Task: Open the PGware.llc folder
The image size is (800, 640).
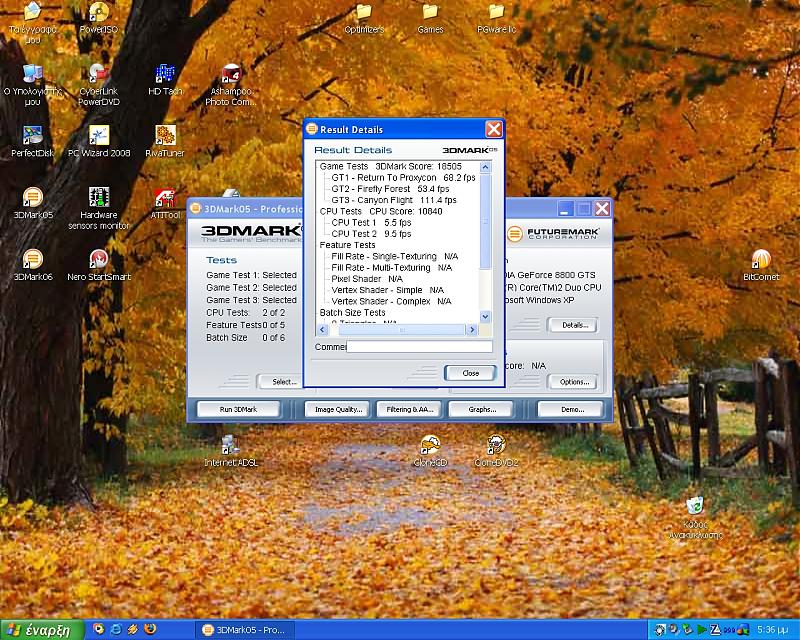Action: (496, 19)
